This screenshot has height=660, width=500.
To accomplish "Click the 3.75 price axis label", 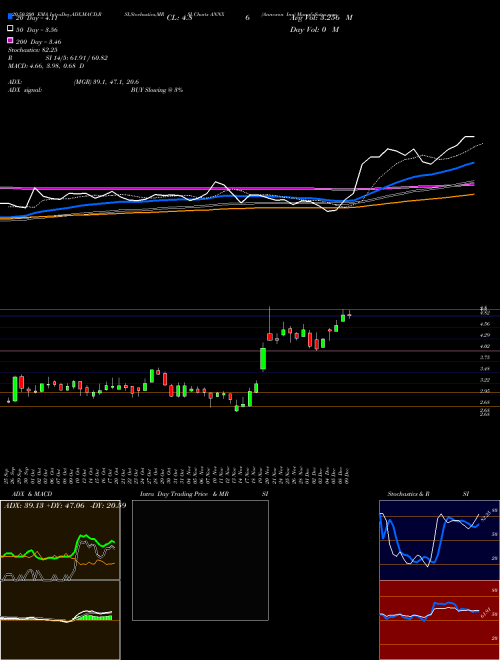I will (x=484, y=357).
